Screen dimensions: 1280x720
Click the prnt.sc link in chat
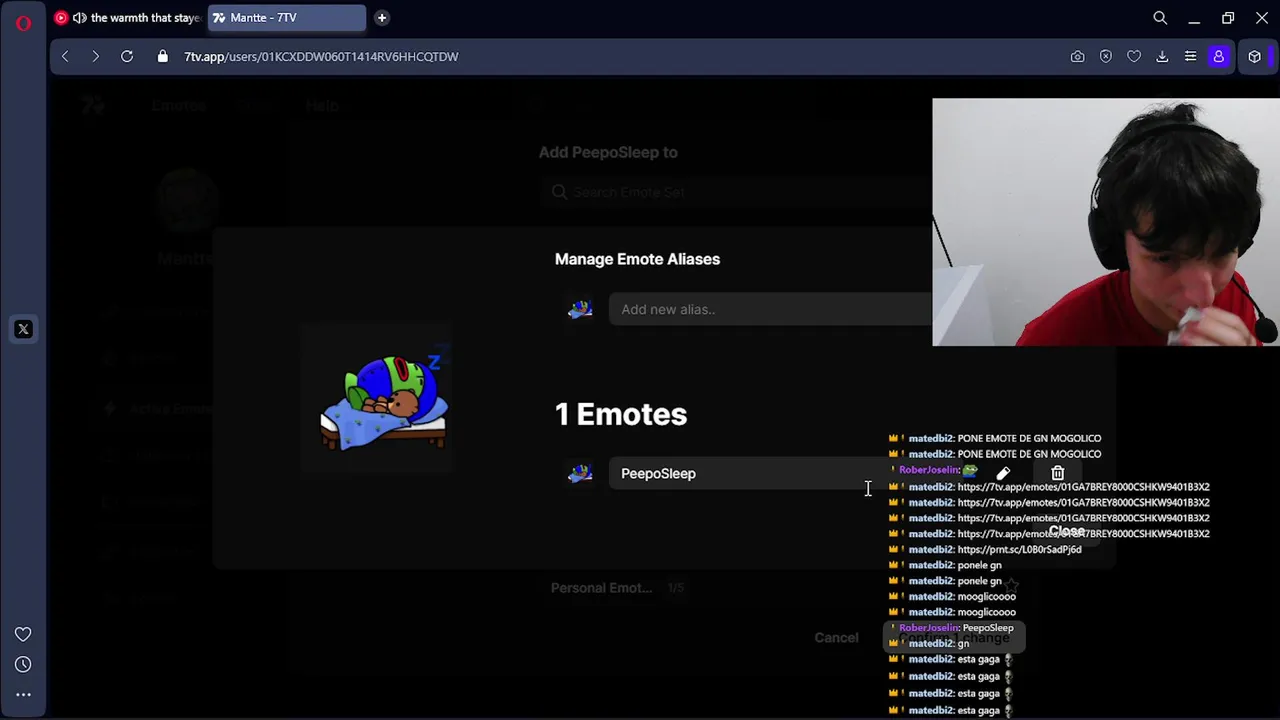click(1019, 550)
